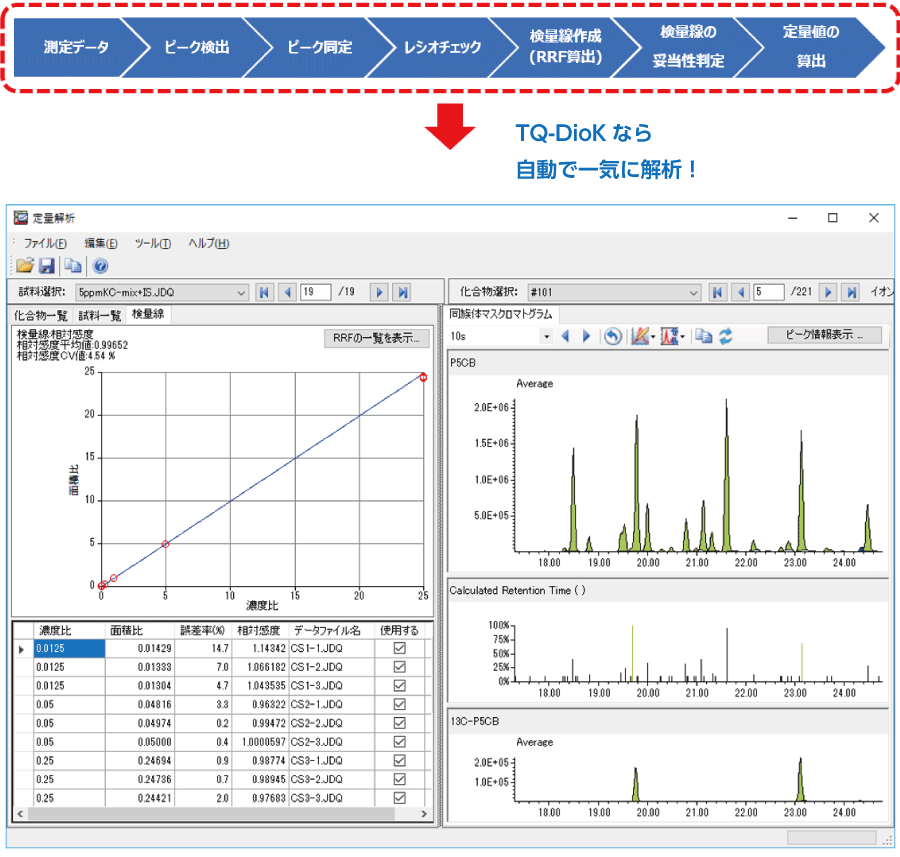Go to next compound arrow

pos(827,292)
